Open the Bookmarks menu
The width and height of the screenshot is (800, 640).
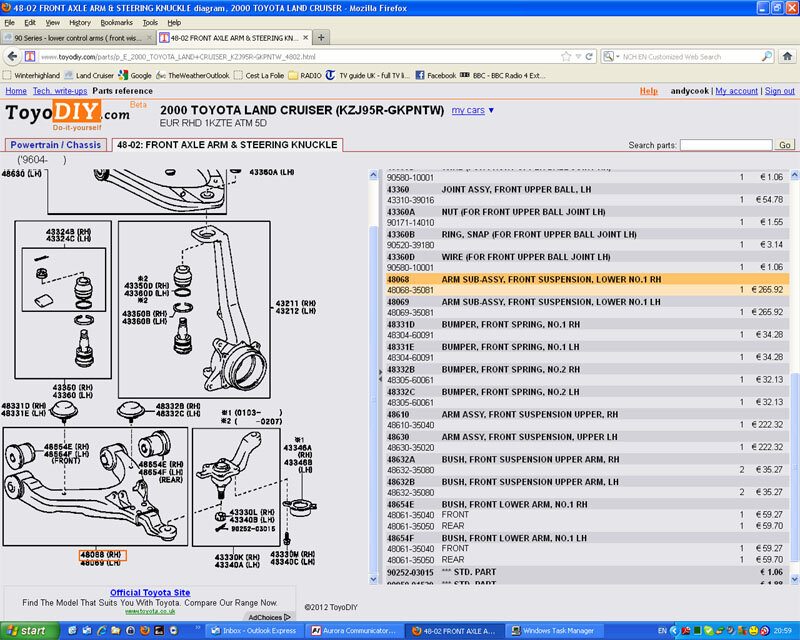click(116, 22)
